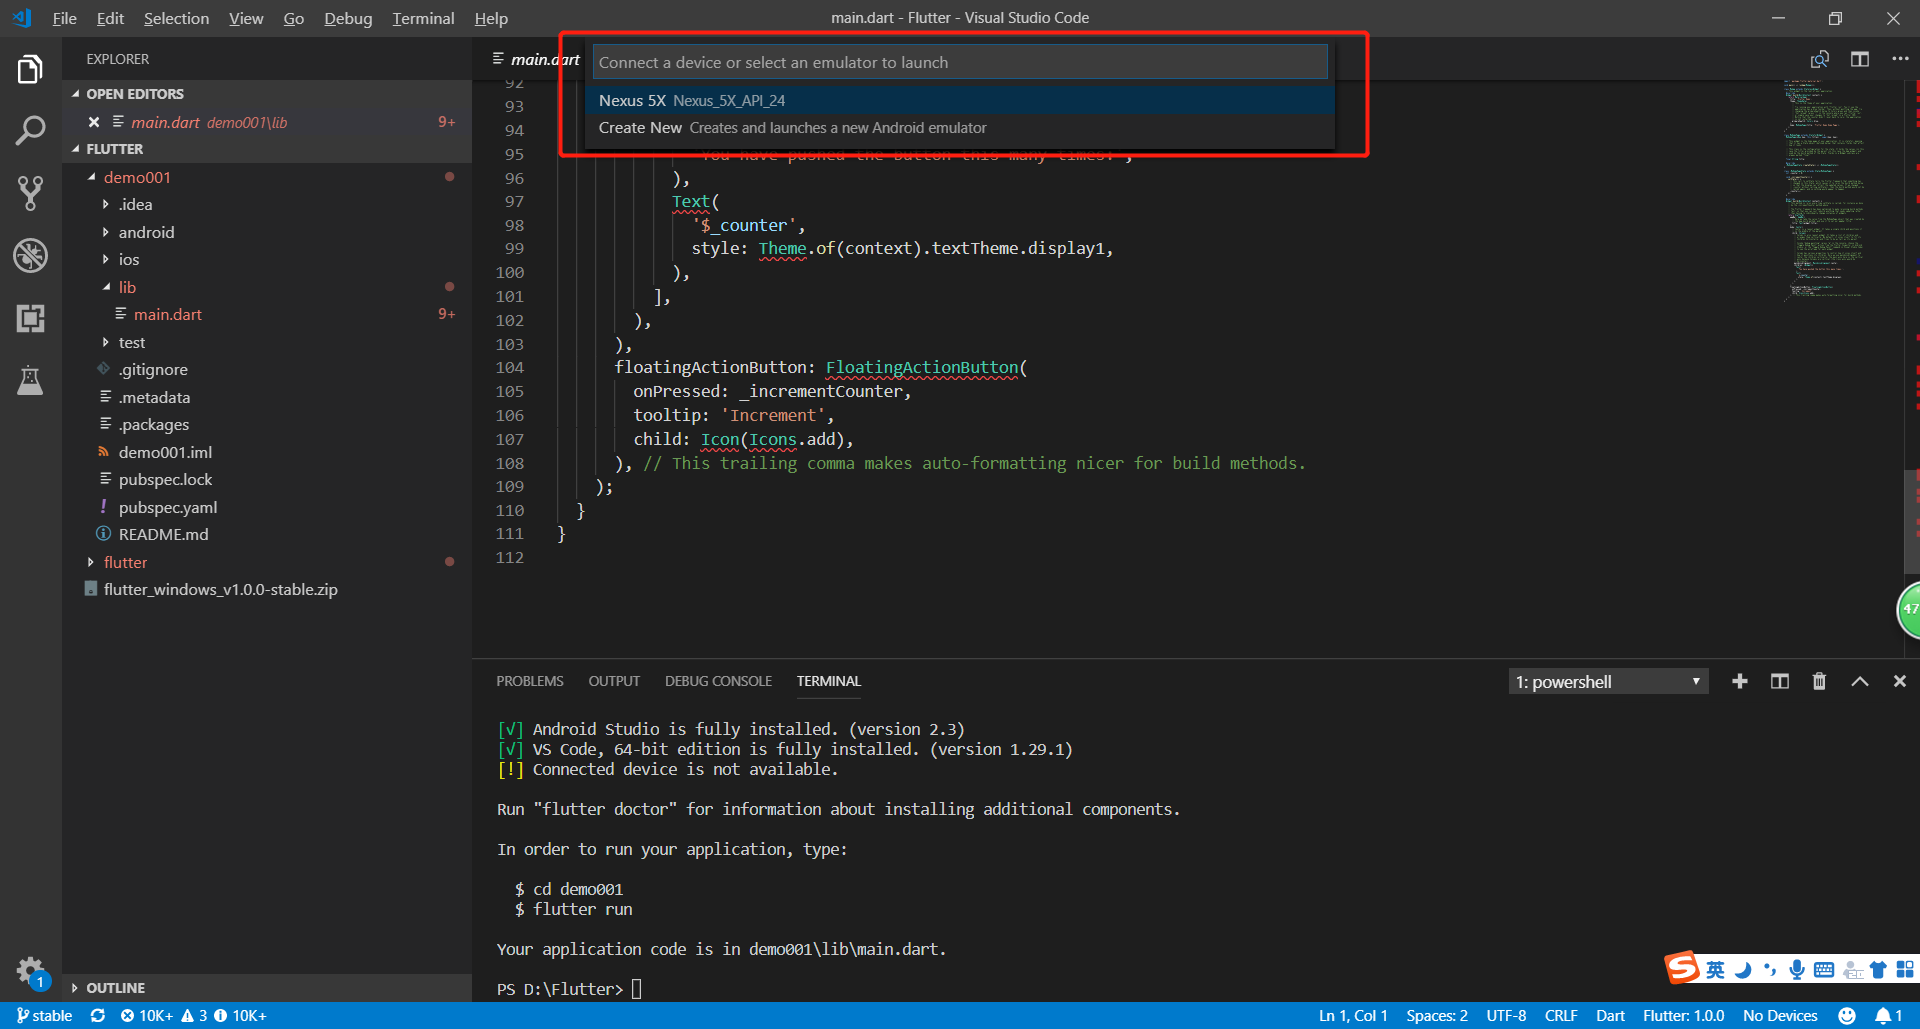
Task: Focus the device selection input field
Action: 960,62
